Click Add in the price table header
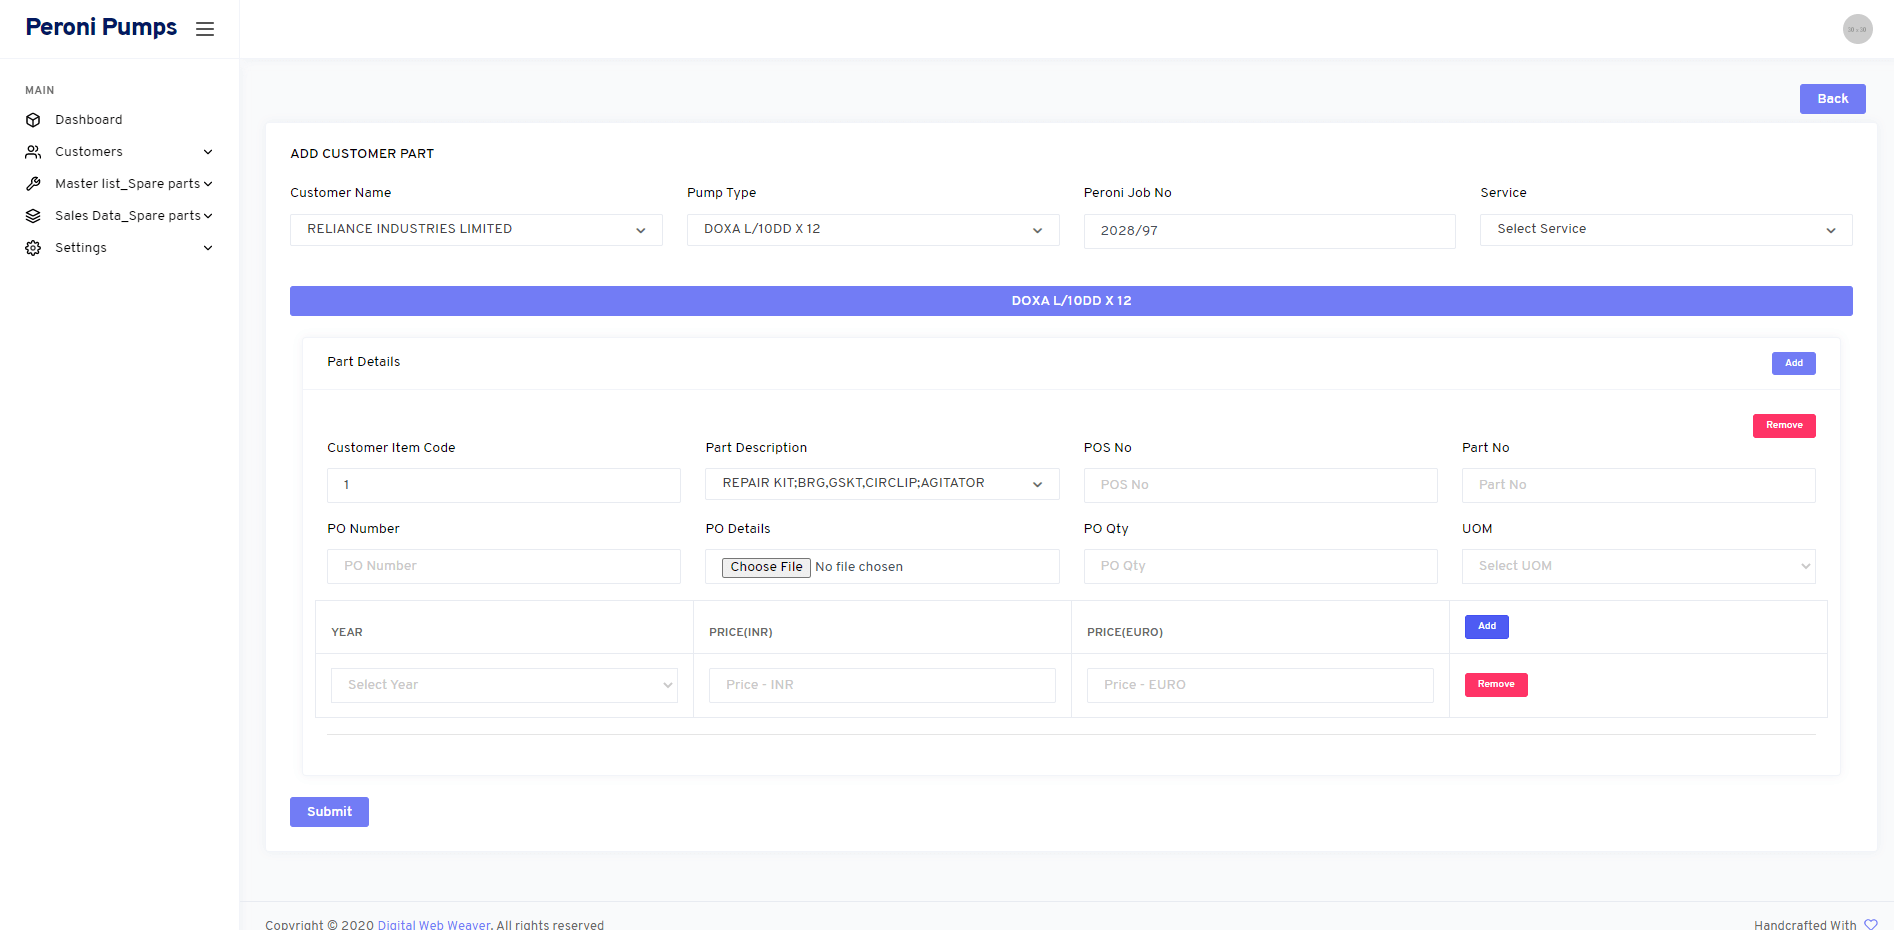The width and height of the screenshot is (1894, 930). (1487, 627)
